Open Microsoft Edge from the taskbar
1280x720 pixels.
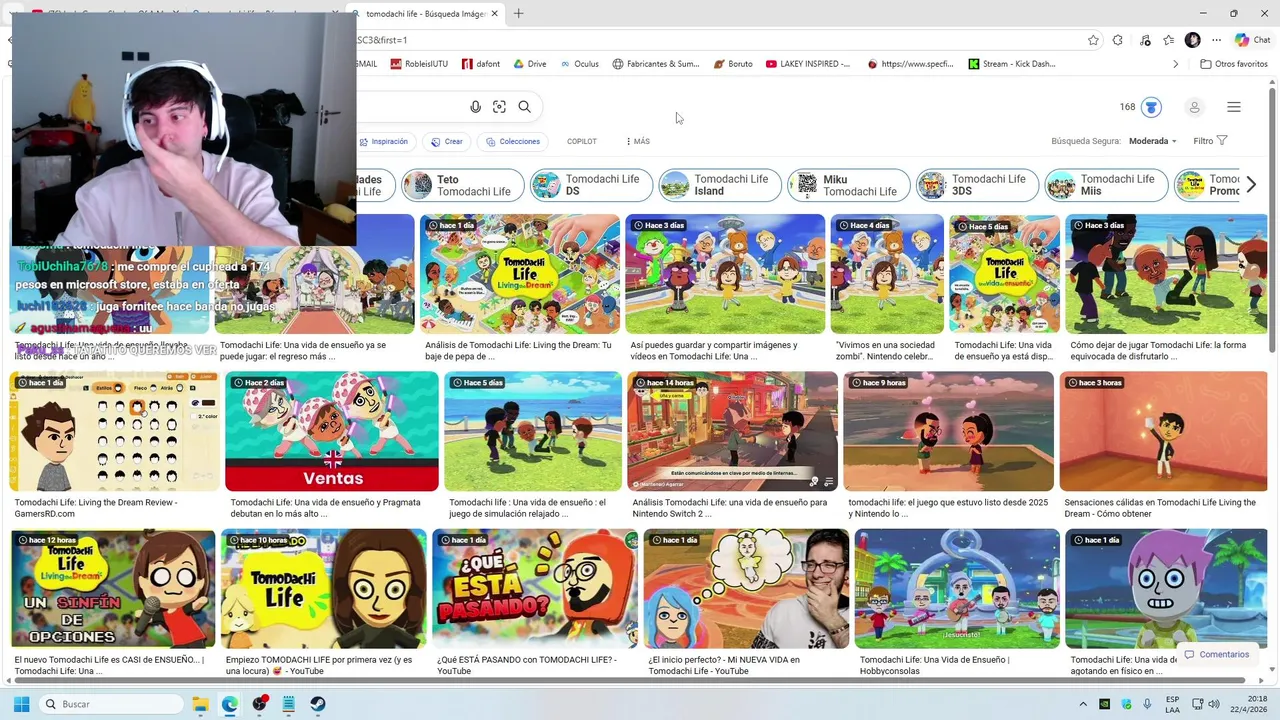(x=230, y=704)
